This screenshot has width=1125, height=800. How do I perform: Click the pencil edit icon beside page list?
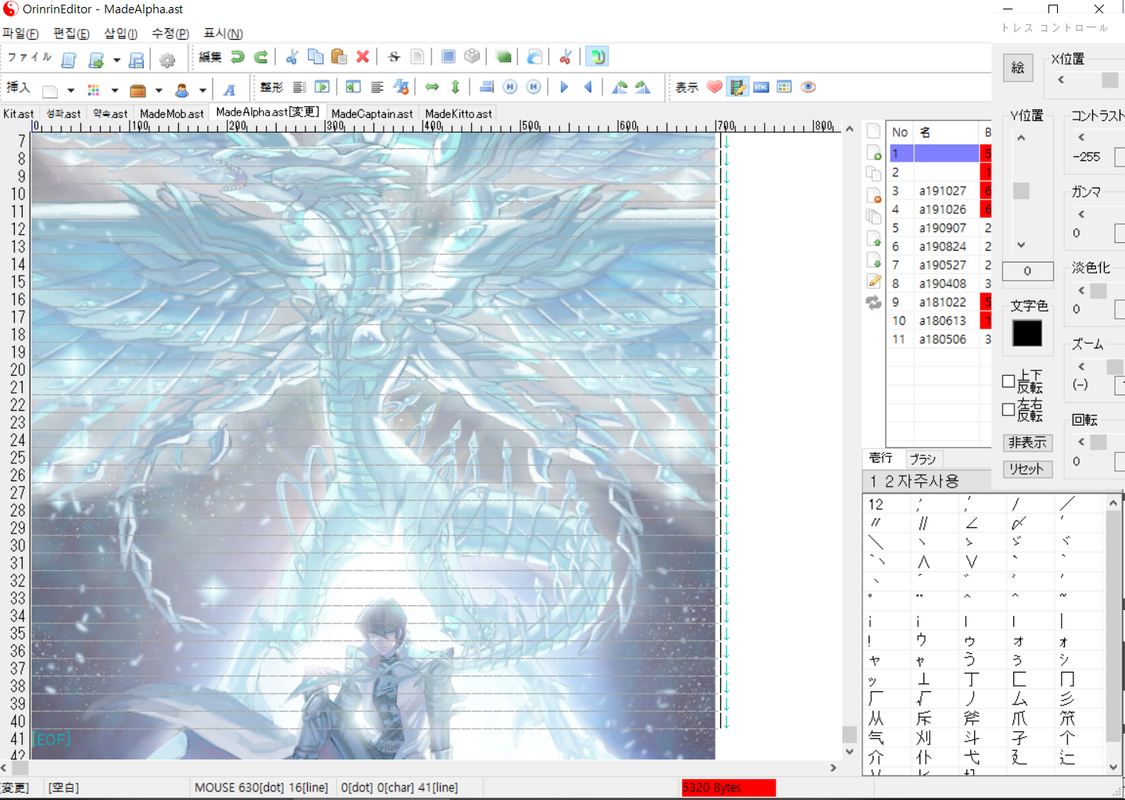point(873,281)
